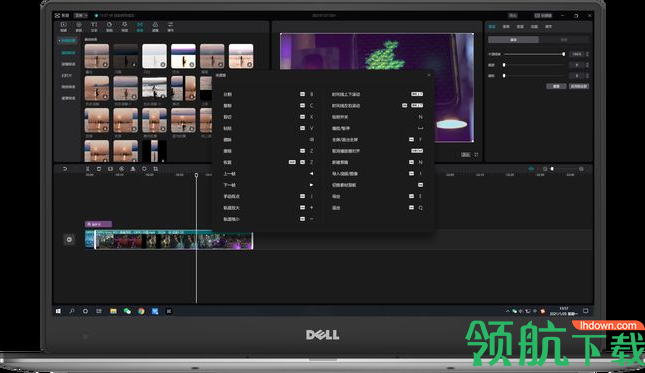The height and width of the screenshot is (373, 645).
Task: Switch to the fifth tab in properties panel
Action: [x=548, y=26]
